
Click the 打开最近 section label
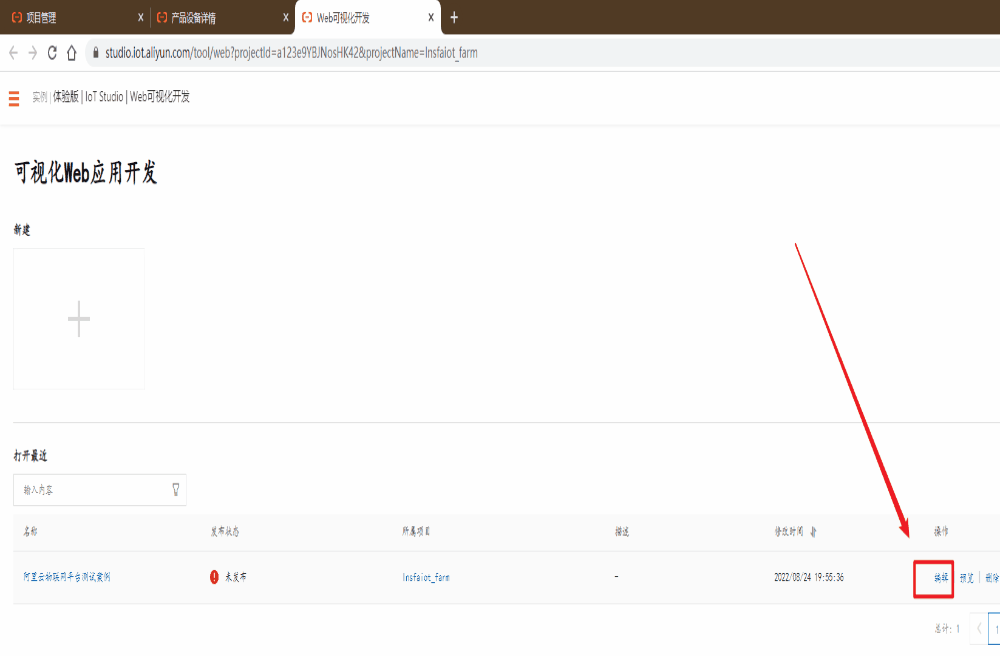(31, 456)
